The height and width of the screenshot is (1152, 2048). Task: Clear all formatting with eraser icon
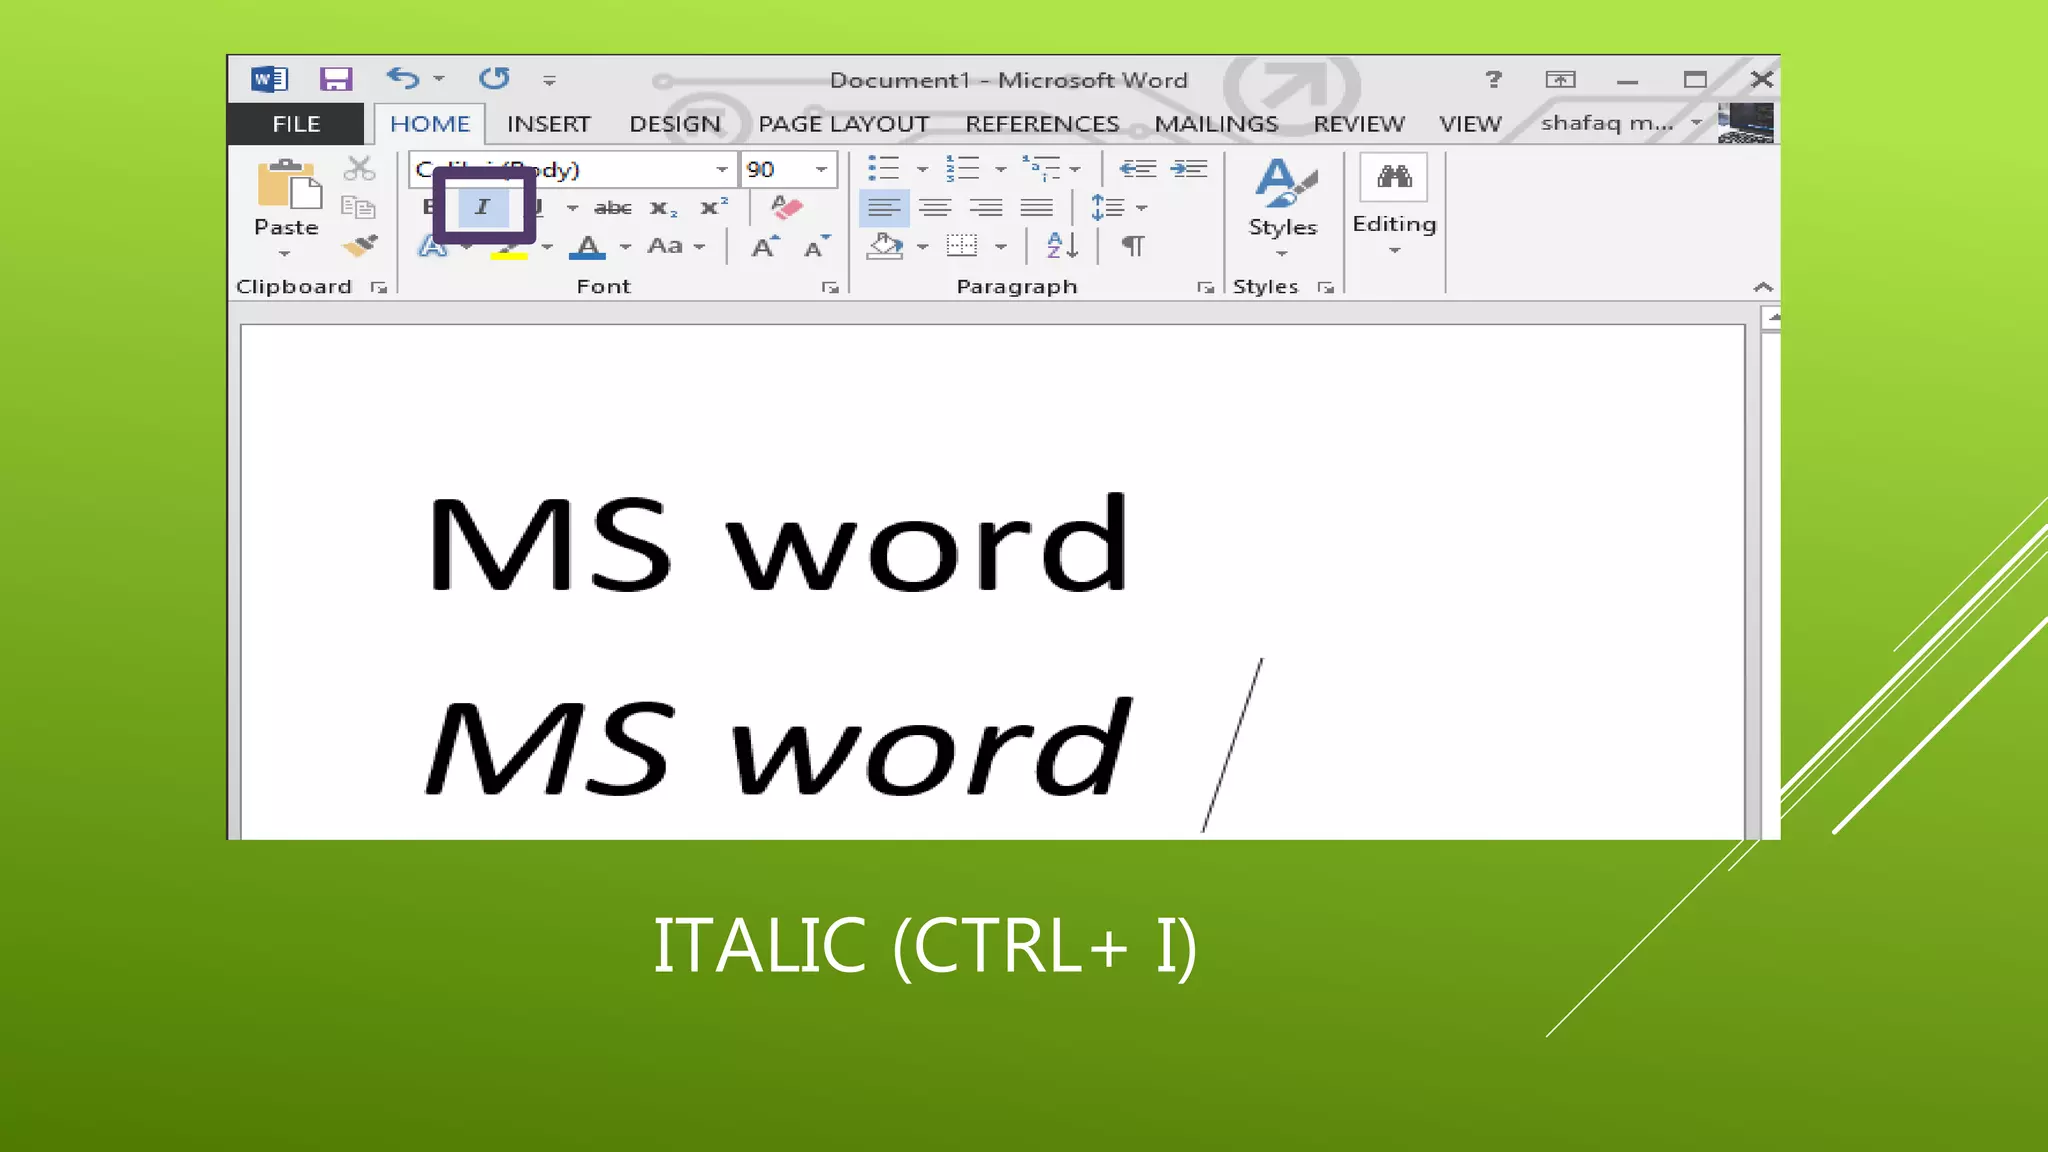point(786,208)
